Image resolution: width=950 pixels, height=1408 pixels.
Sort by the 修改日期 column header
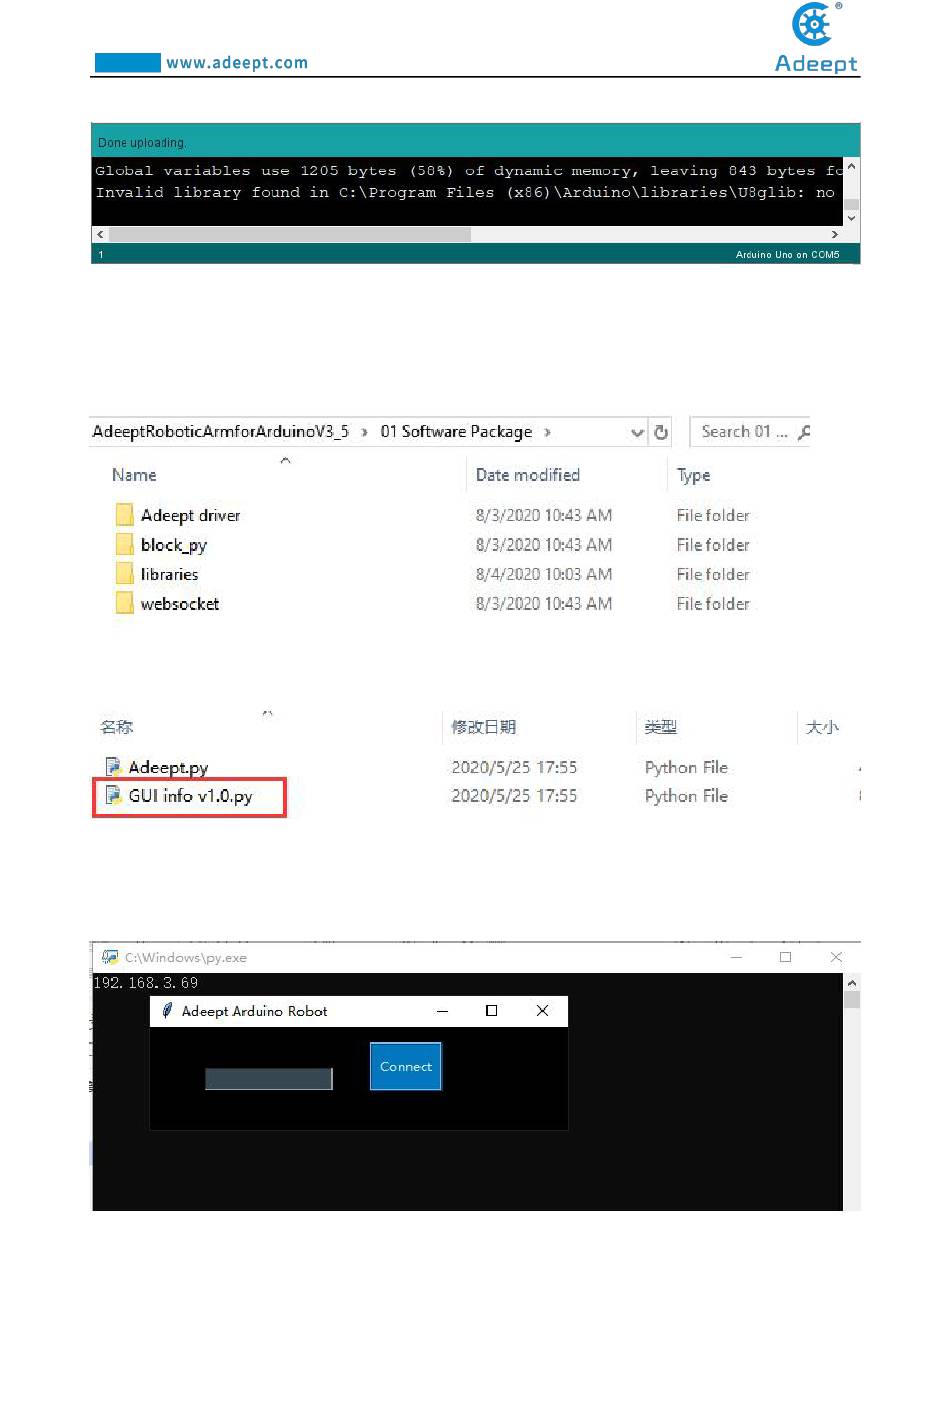(484, 727)
